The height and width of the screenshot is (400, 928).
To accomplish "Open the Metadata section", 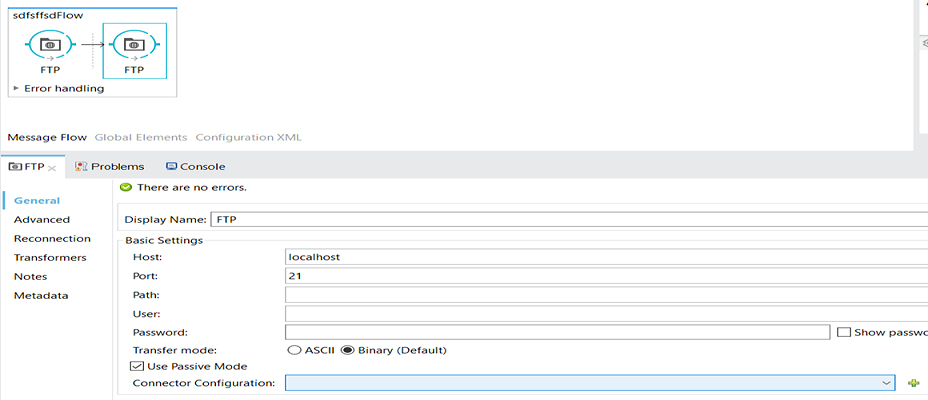I will (x=41, y=295).
